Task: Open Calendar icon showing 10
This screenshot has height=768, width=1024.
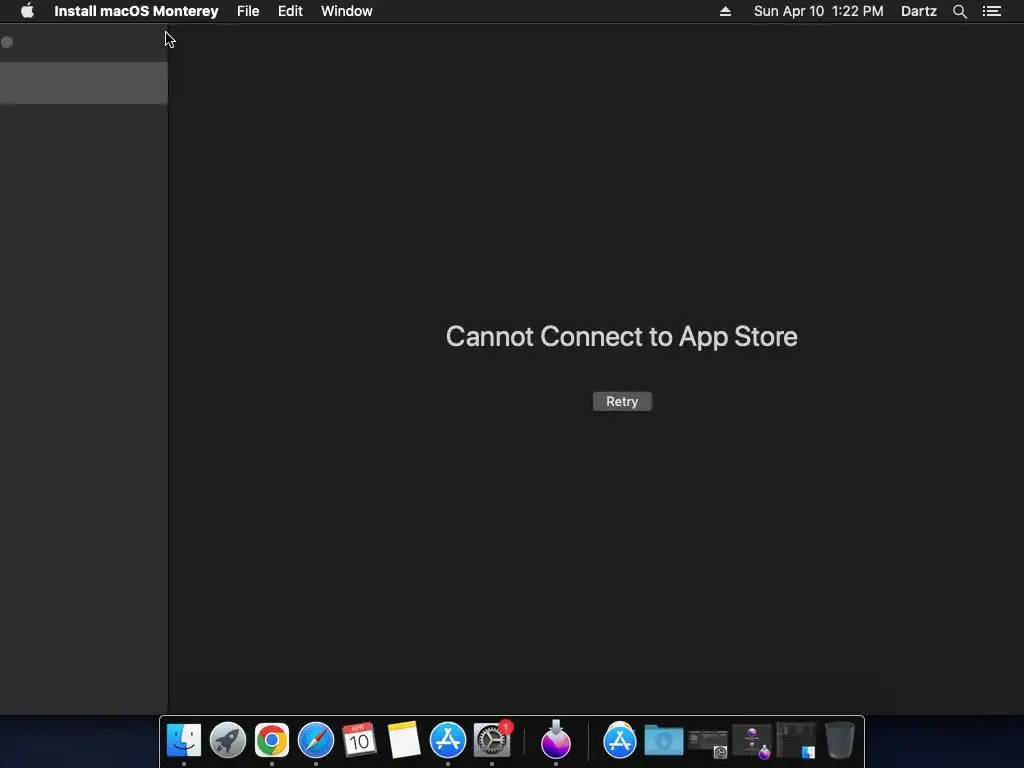Action: 359,741
